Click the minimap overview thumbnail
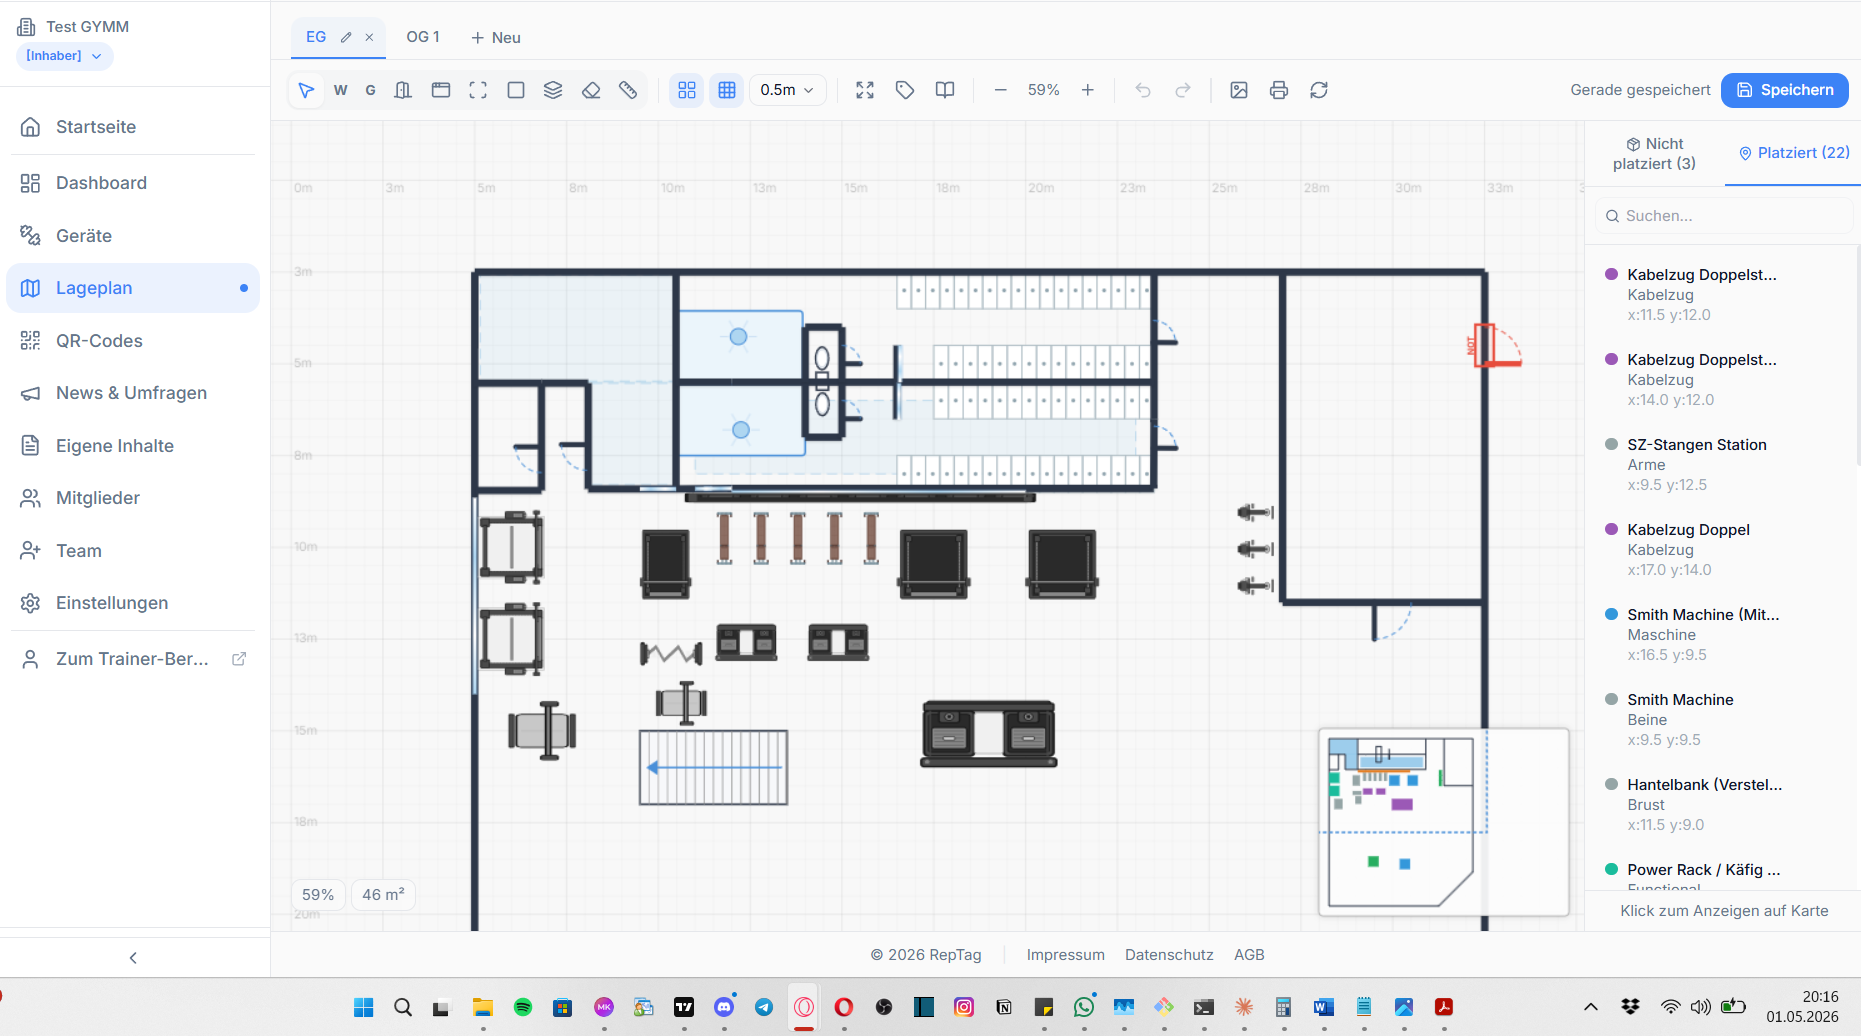The height and width of the screenshot is (1036, 1861). 1443,822
